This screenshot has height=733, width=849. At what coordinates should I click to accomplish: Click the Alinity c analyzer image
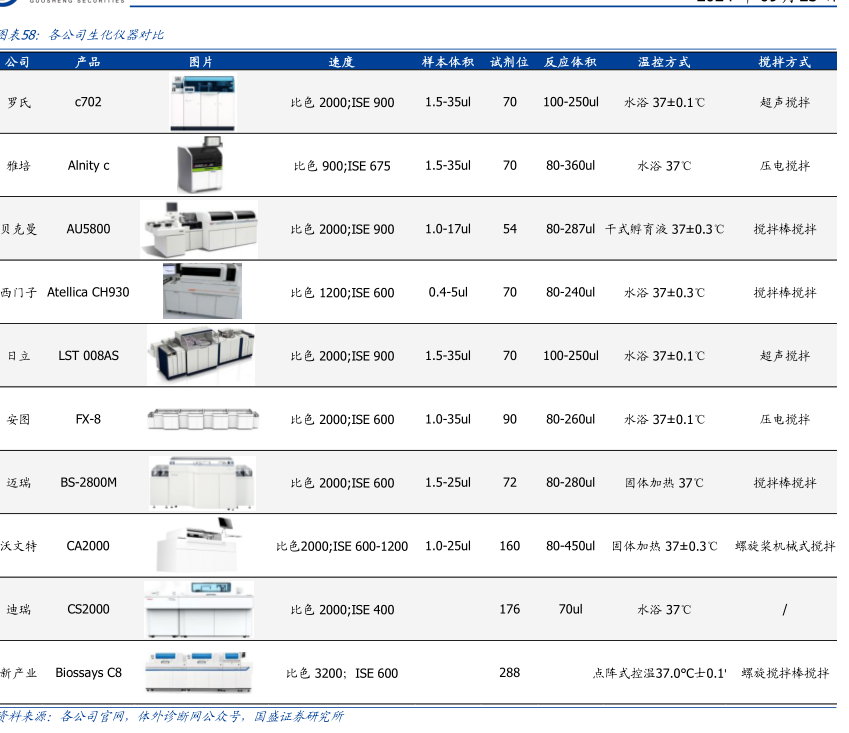point(200,165)
